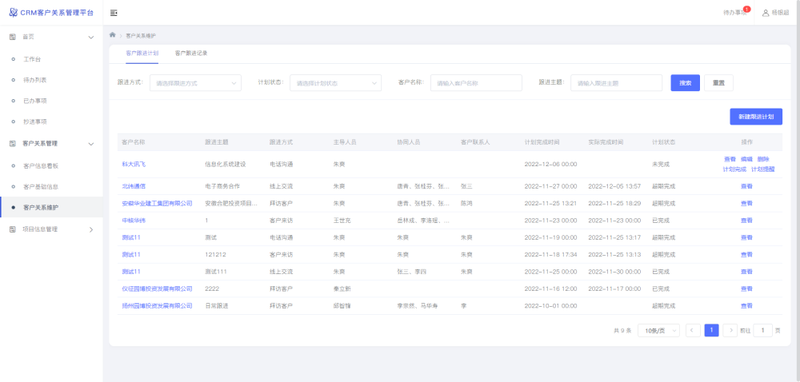800x382 pixels.
Task: Open the 跟进方式 dropdown filter
Action: pos(195,83)
